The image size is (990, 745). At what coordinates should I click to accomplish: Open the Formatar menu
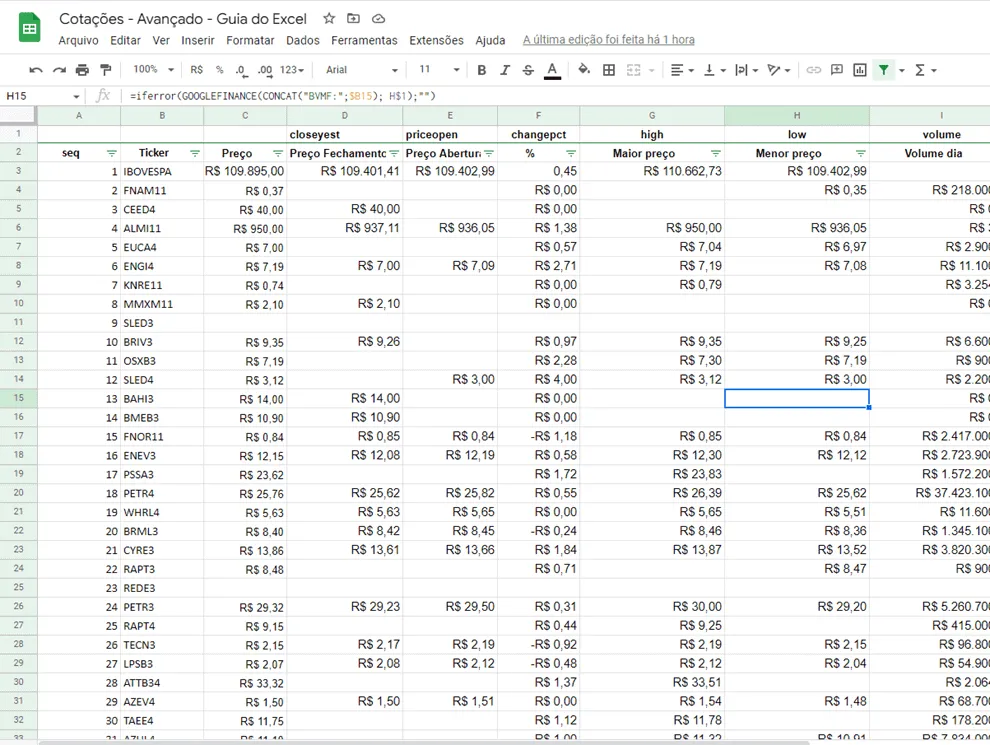250,40
